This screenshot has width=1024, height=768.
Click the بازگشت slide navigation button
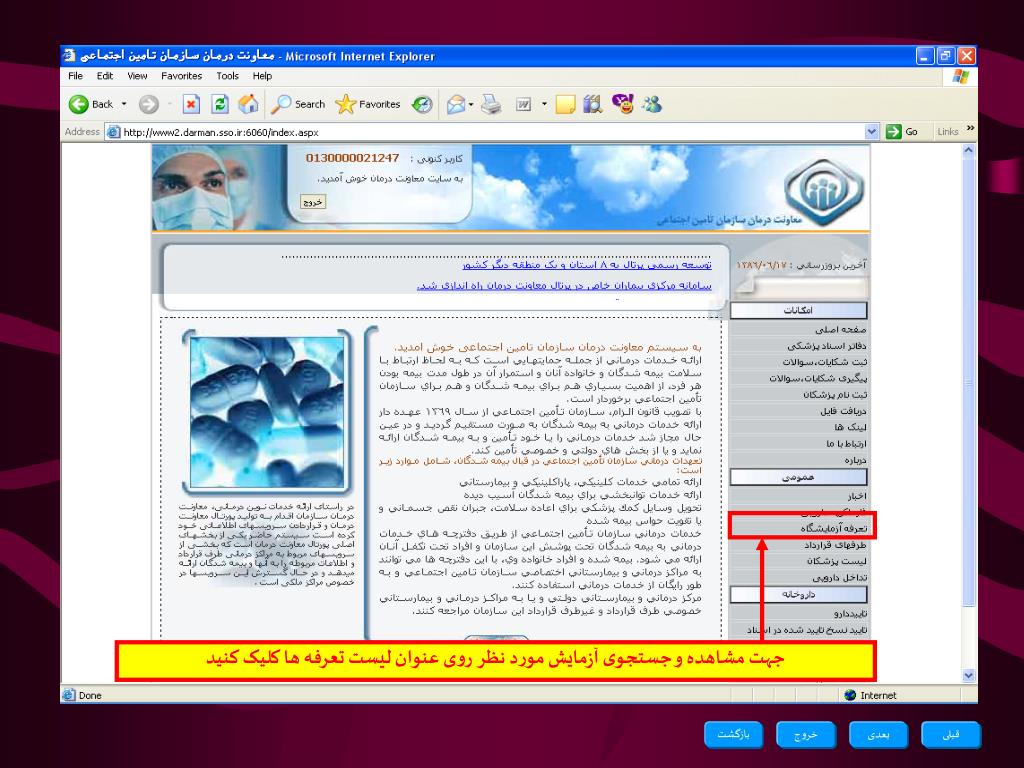click(x=733, y=734)
